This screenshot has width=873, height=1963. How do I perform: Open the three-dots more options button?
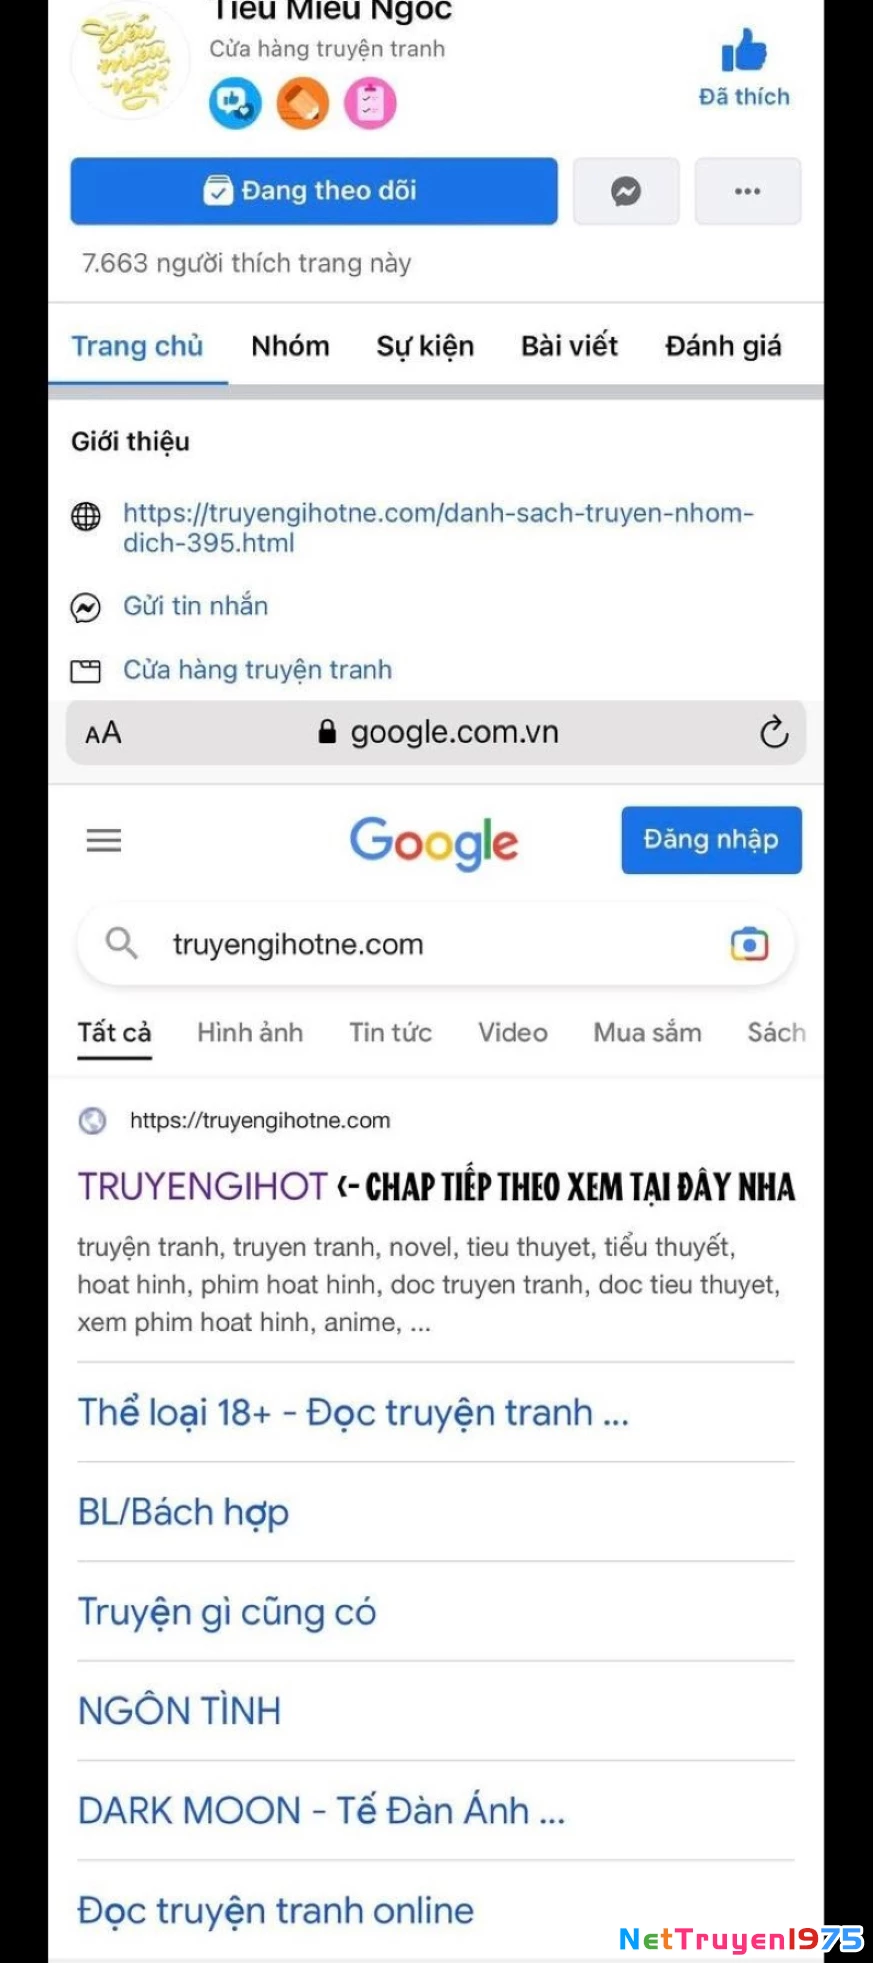click(x=748, y=191)
